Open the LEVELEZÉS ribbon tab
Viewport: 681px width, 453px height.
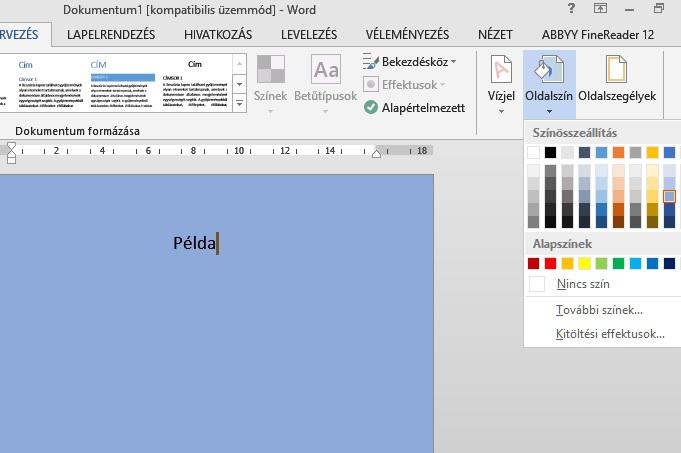(309, 35)
